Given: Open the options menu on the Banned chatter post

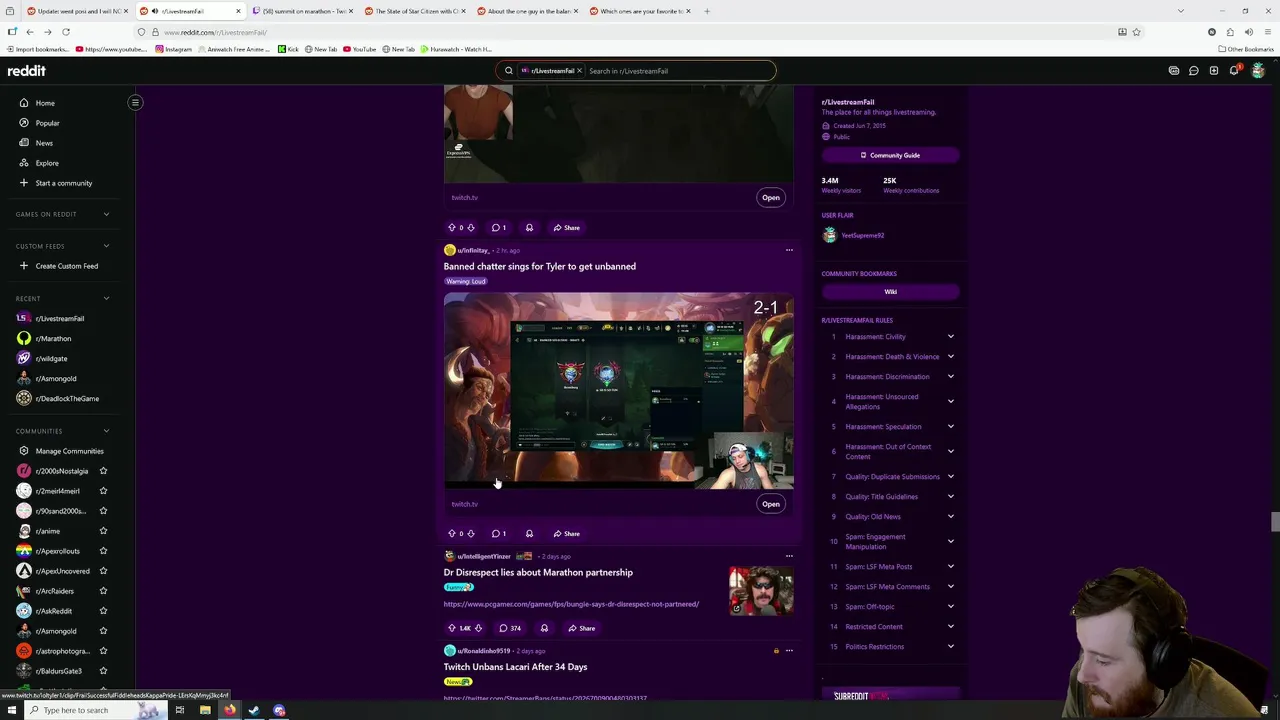Looking at the screenshot, I should coord(789,250).
